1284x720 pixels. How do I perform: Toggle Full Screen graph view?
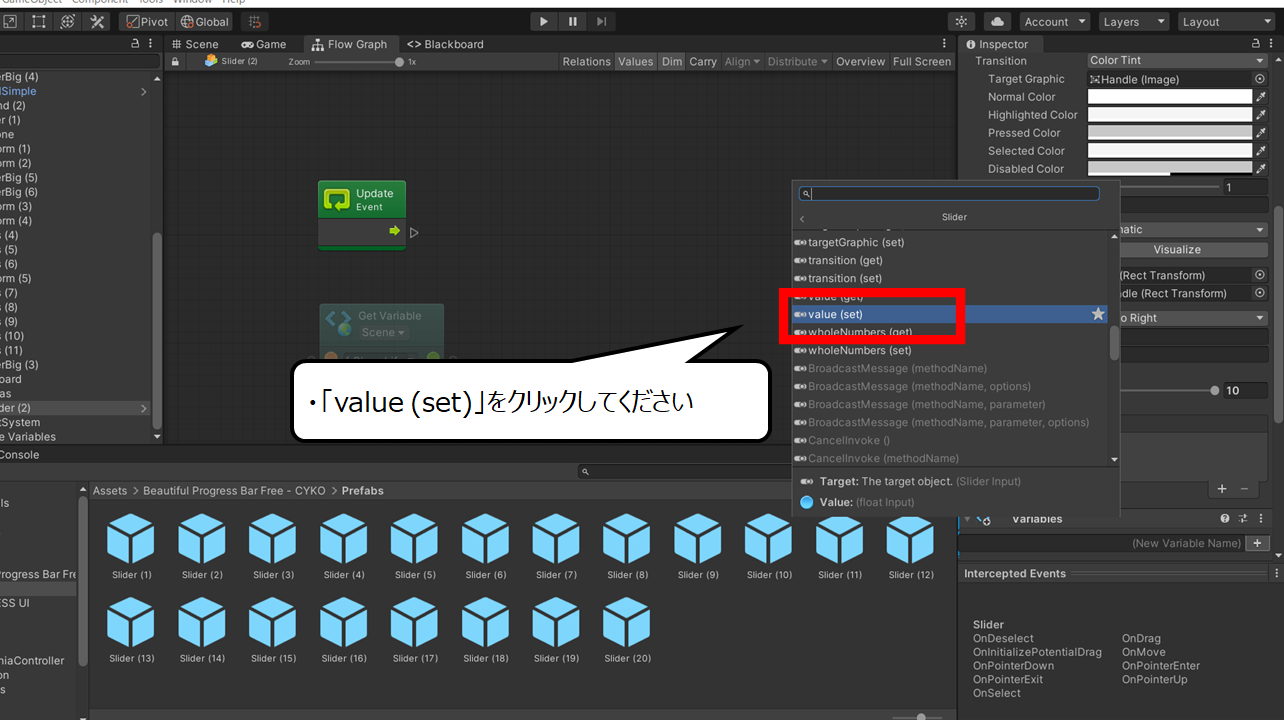pyautogui.click(x=922, y=61)
